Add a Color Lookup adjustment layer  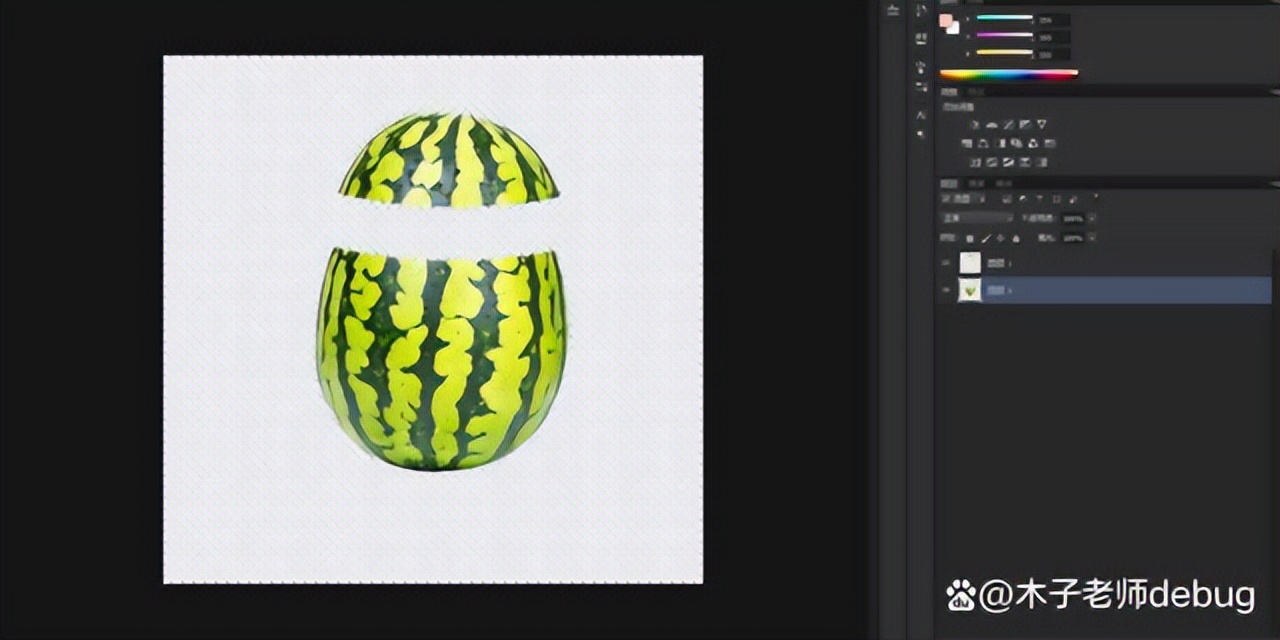pos(1050,143)
